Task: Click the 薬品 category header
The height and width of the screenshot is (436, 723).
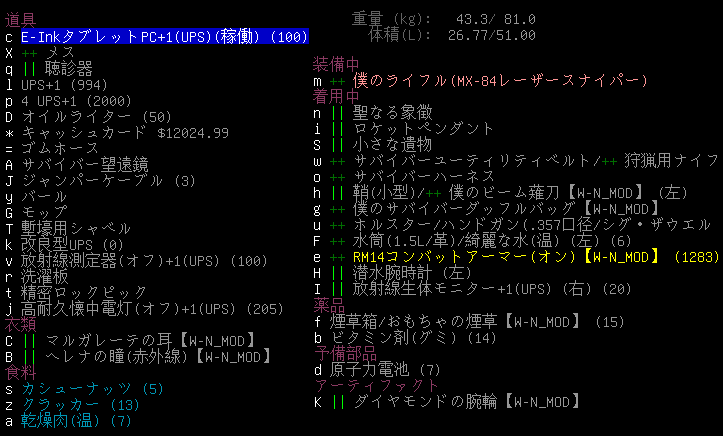Action: [328, 305]
